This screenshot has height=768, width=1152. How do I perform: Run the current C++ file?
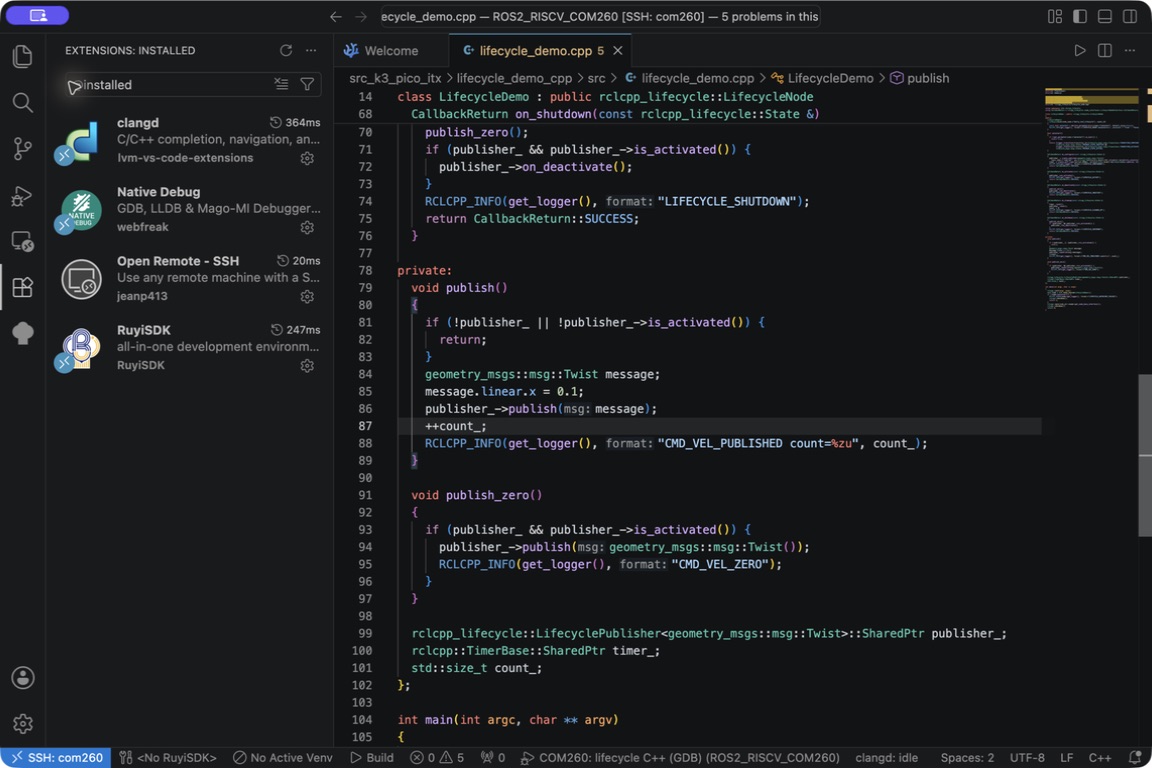point(1079,50)
